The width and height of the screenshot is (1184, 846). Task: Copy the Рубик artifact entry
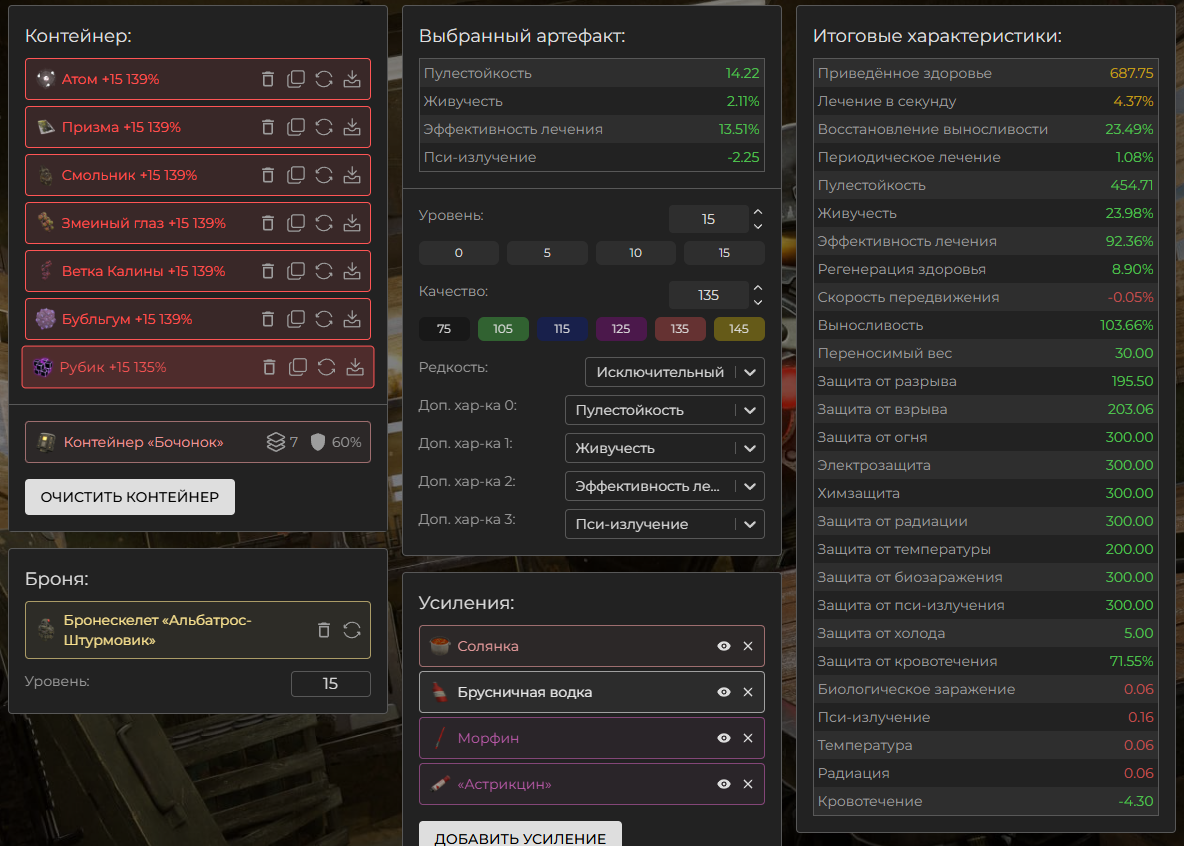[x=297, y=367]
